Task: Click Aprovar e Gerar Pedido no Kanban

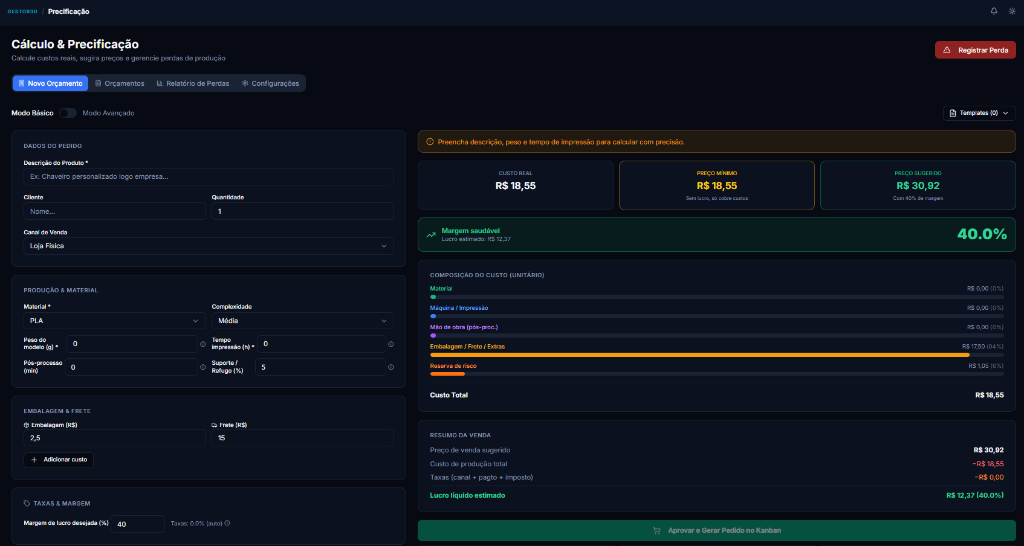Action: click(x=716, y=530)
